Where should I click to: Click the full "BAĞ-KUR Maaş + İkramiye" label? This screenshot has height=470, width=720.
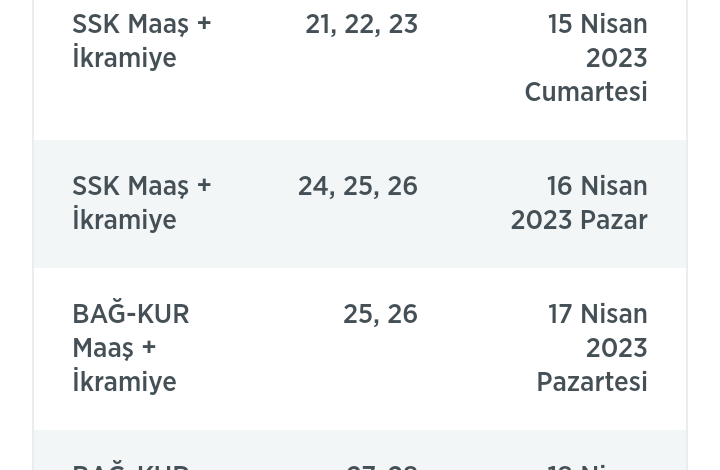[x=131, y=348]
